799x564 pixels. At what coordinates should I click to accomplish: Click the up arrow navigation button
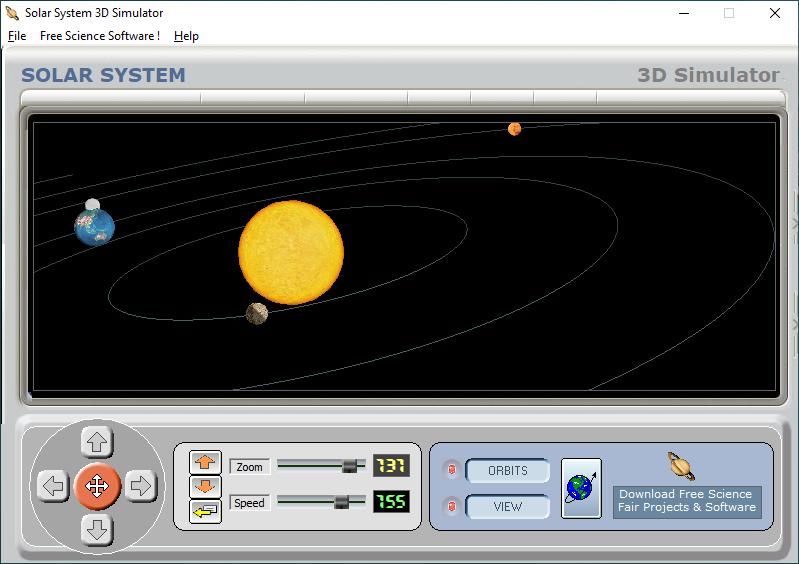97,442
